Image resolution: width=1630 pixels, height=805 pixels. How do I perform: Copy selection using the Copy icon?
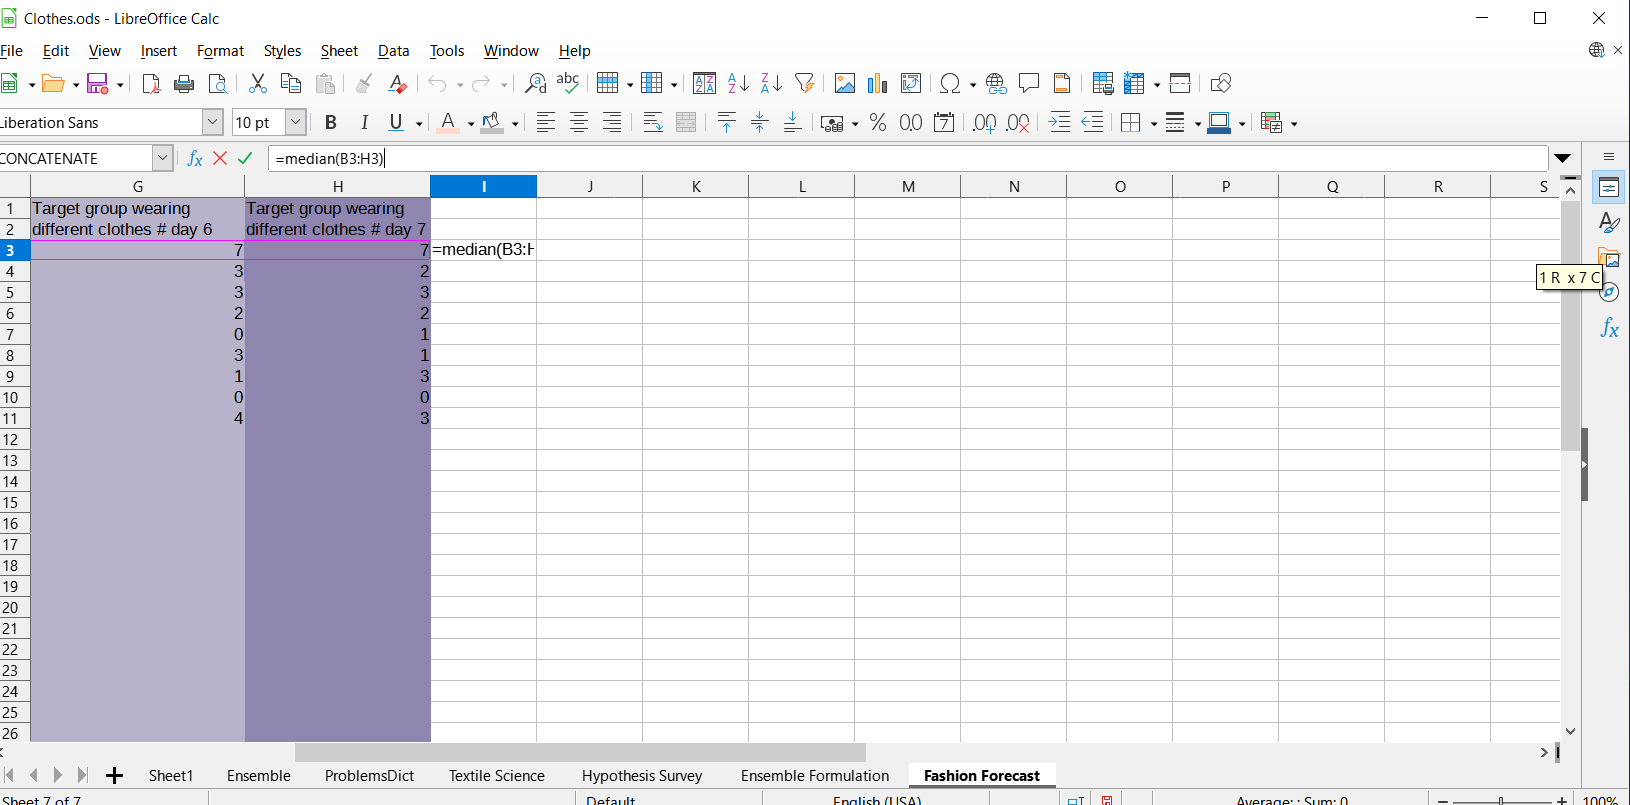[291, 84]
